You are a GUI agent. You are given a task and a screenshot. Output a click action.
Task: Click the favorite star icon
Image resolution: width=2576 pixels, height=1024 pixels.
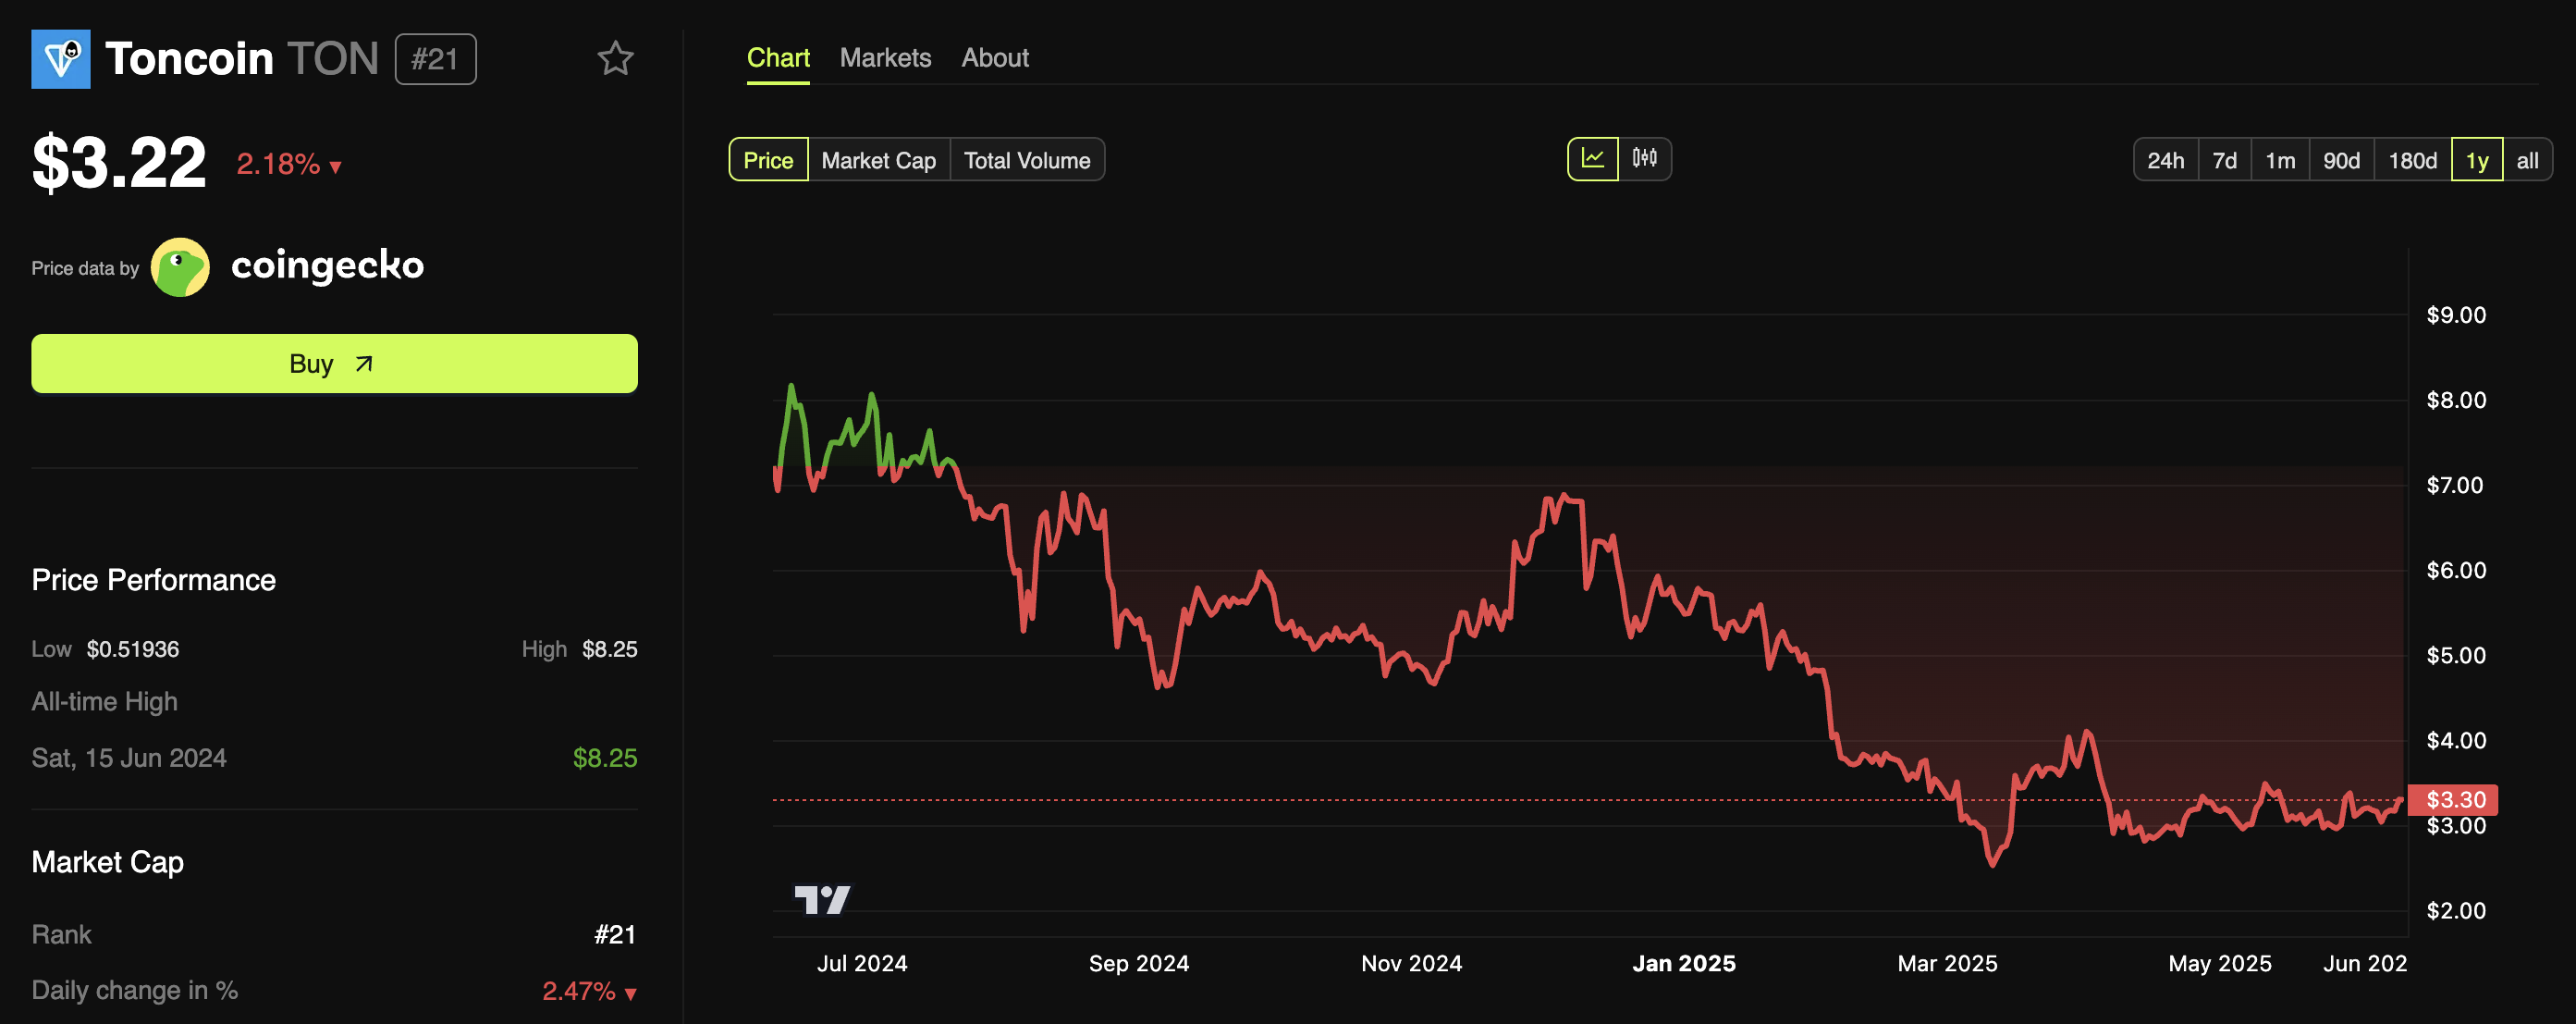point(615,59)
